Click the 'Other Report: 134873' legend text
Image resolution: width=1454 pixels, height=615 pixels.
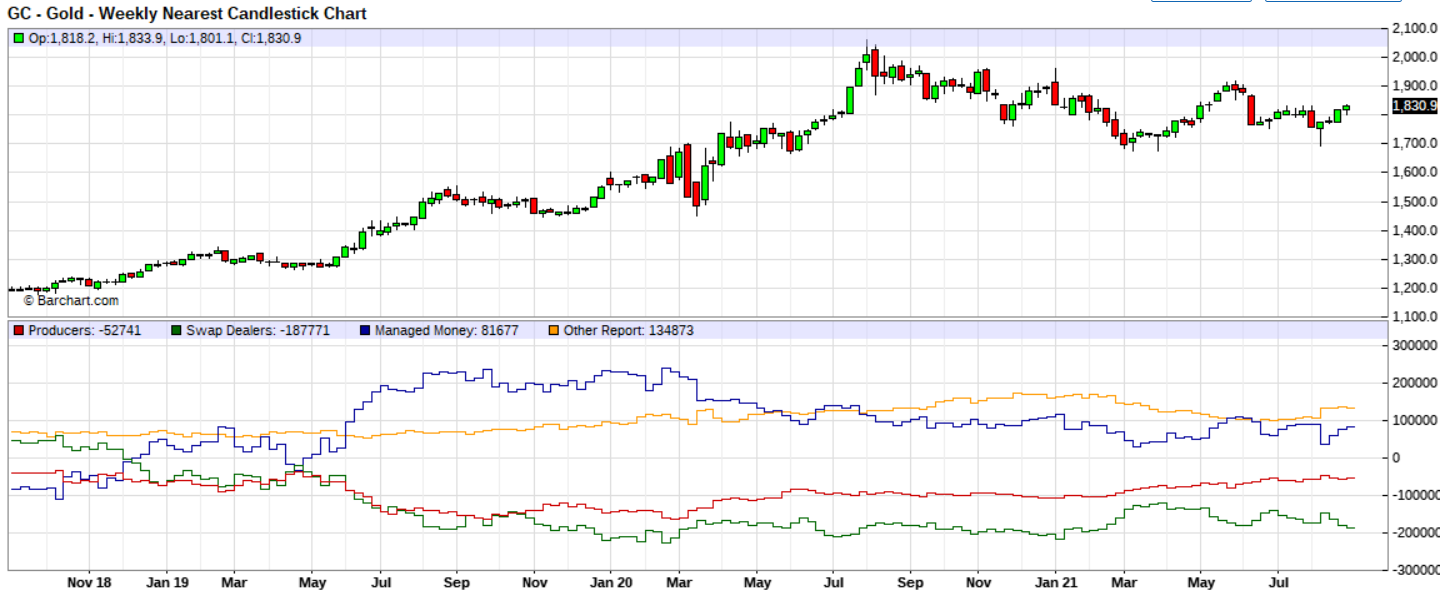(x=628, y=330)
